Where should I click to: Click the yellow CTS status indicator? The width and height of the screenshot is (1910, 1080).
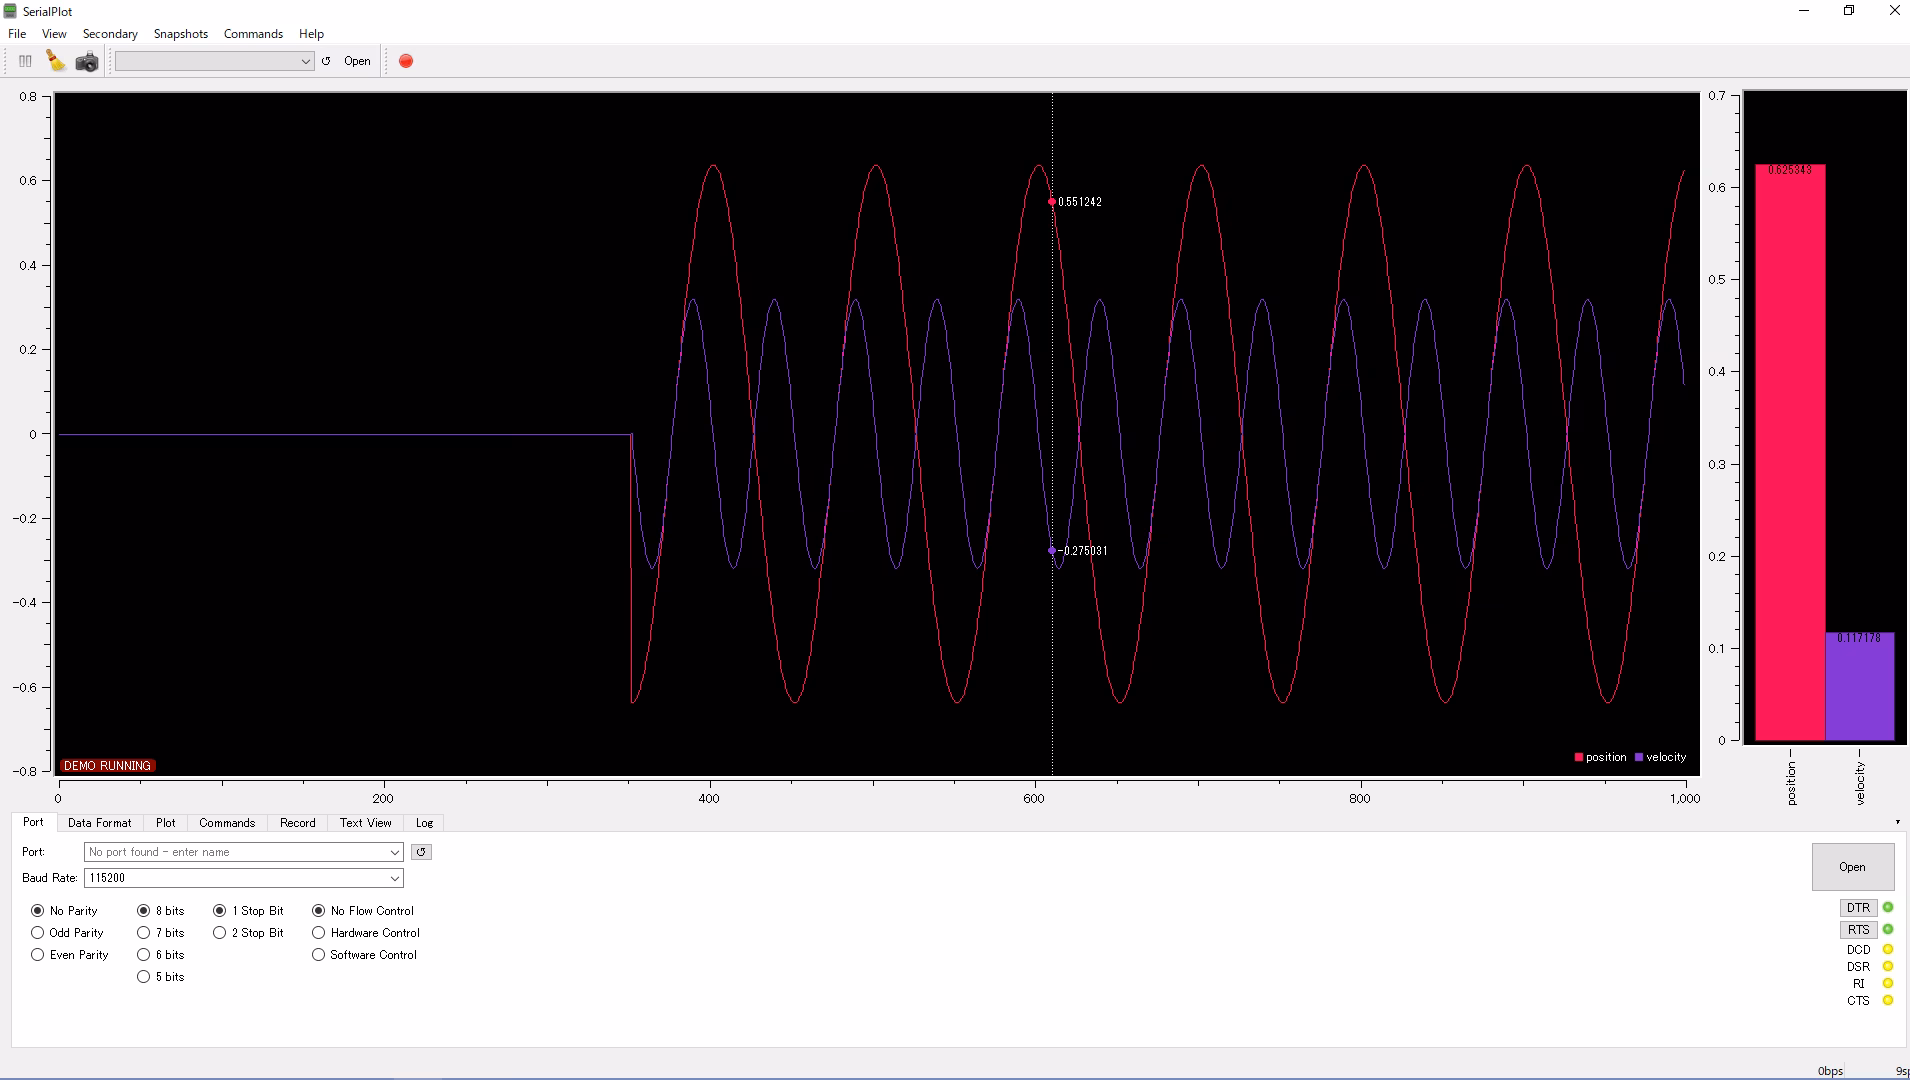[x=1886, y=1000]
